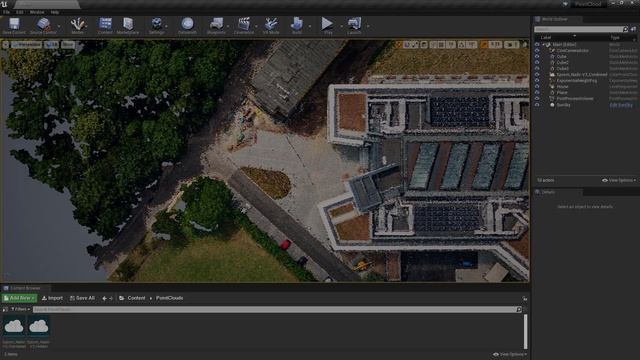Hide the Main (Editor) world row
The image size is (640, 360).
click(x=537, y=44)
